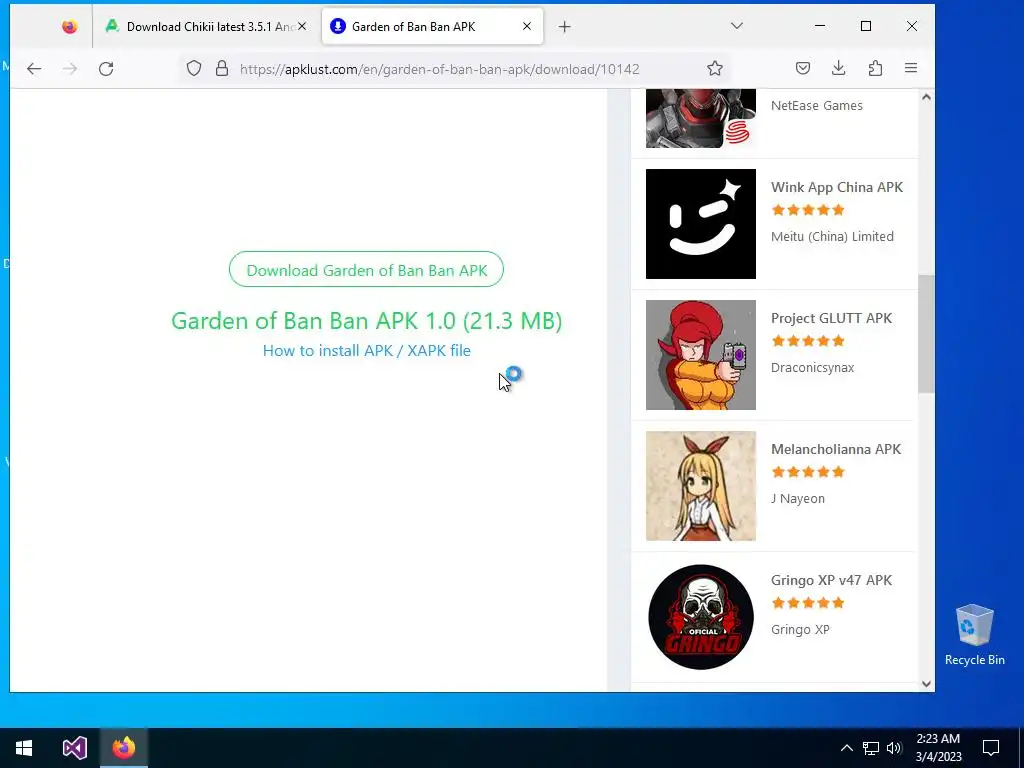Click Gringo XP star rating
The height and width of the screenshot is (768, 1024).
(808, 603)
